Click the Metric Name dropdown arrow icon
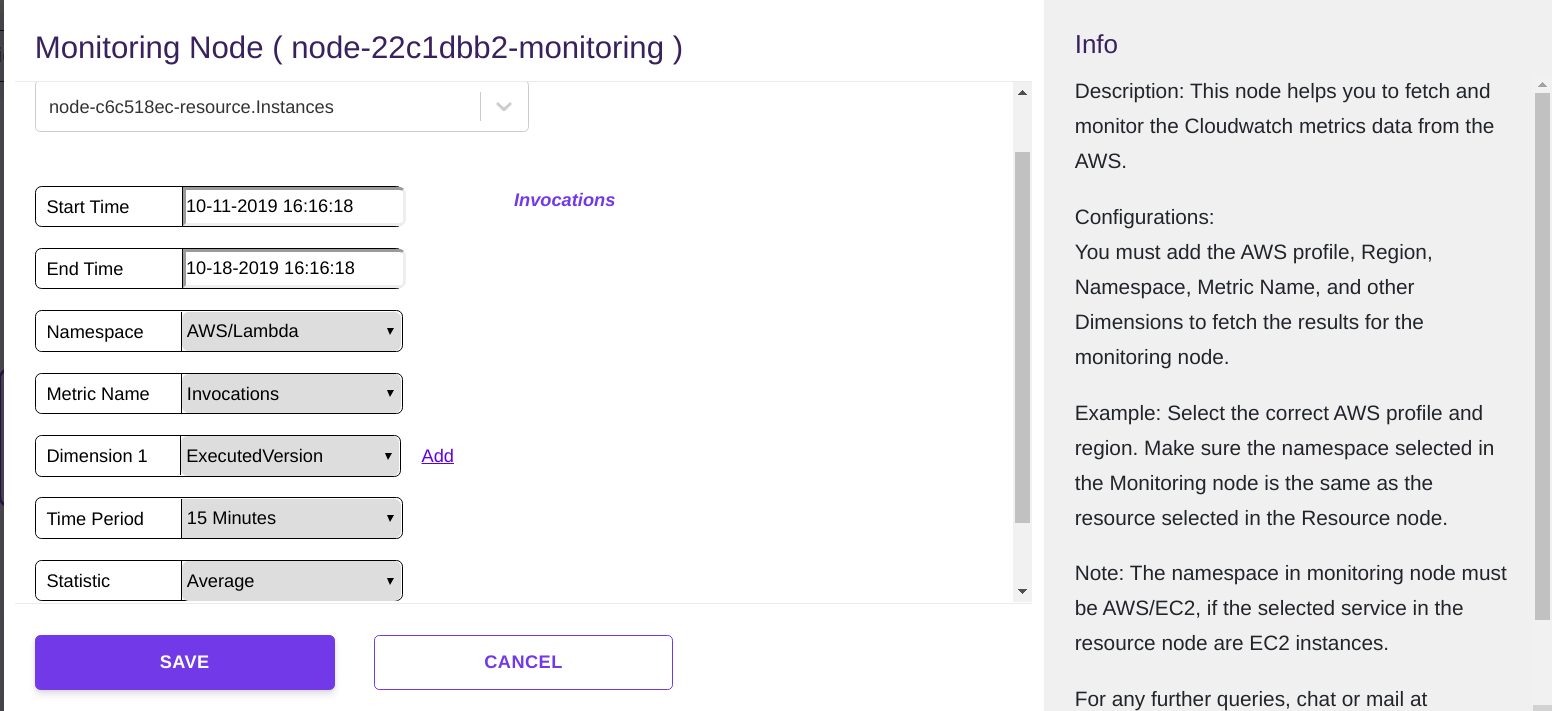Image resolution: width=1552 pixels, height=711 pixels. (x=390, y=393)
